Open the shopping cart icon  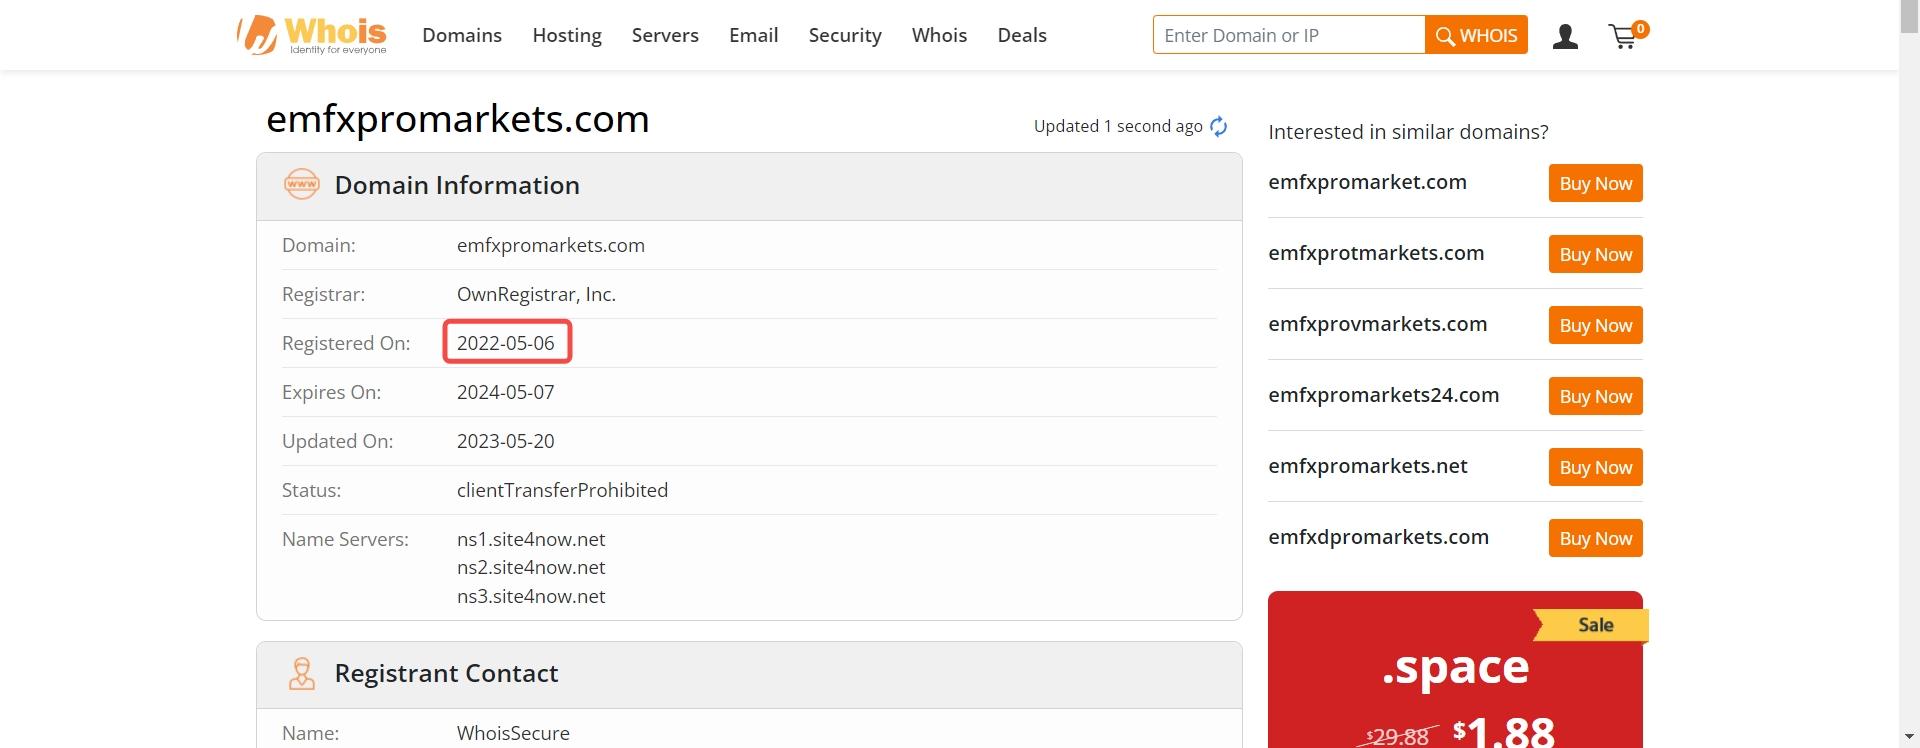pos(1627,36)
